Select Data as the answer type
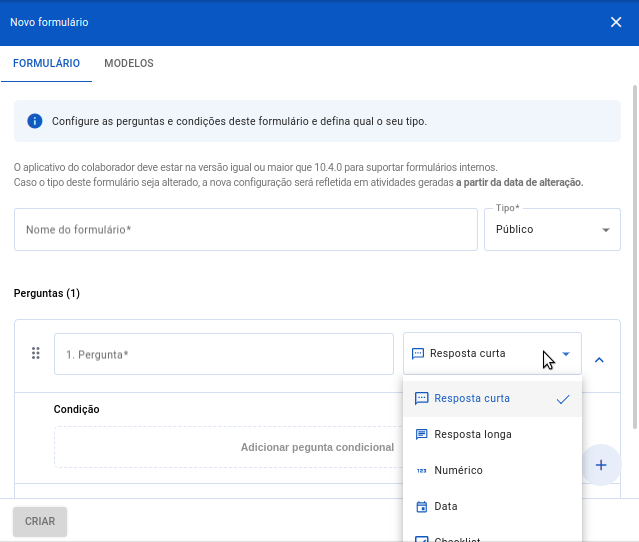This screenshot has width=639, height=542. tap(446, 507)
